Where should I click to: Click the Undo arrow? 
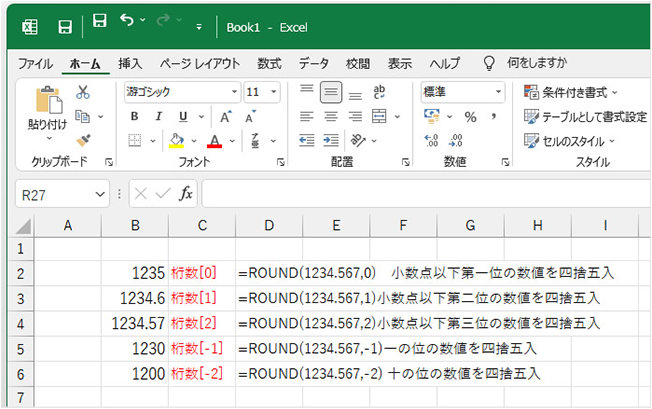(127, 20)
